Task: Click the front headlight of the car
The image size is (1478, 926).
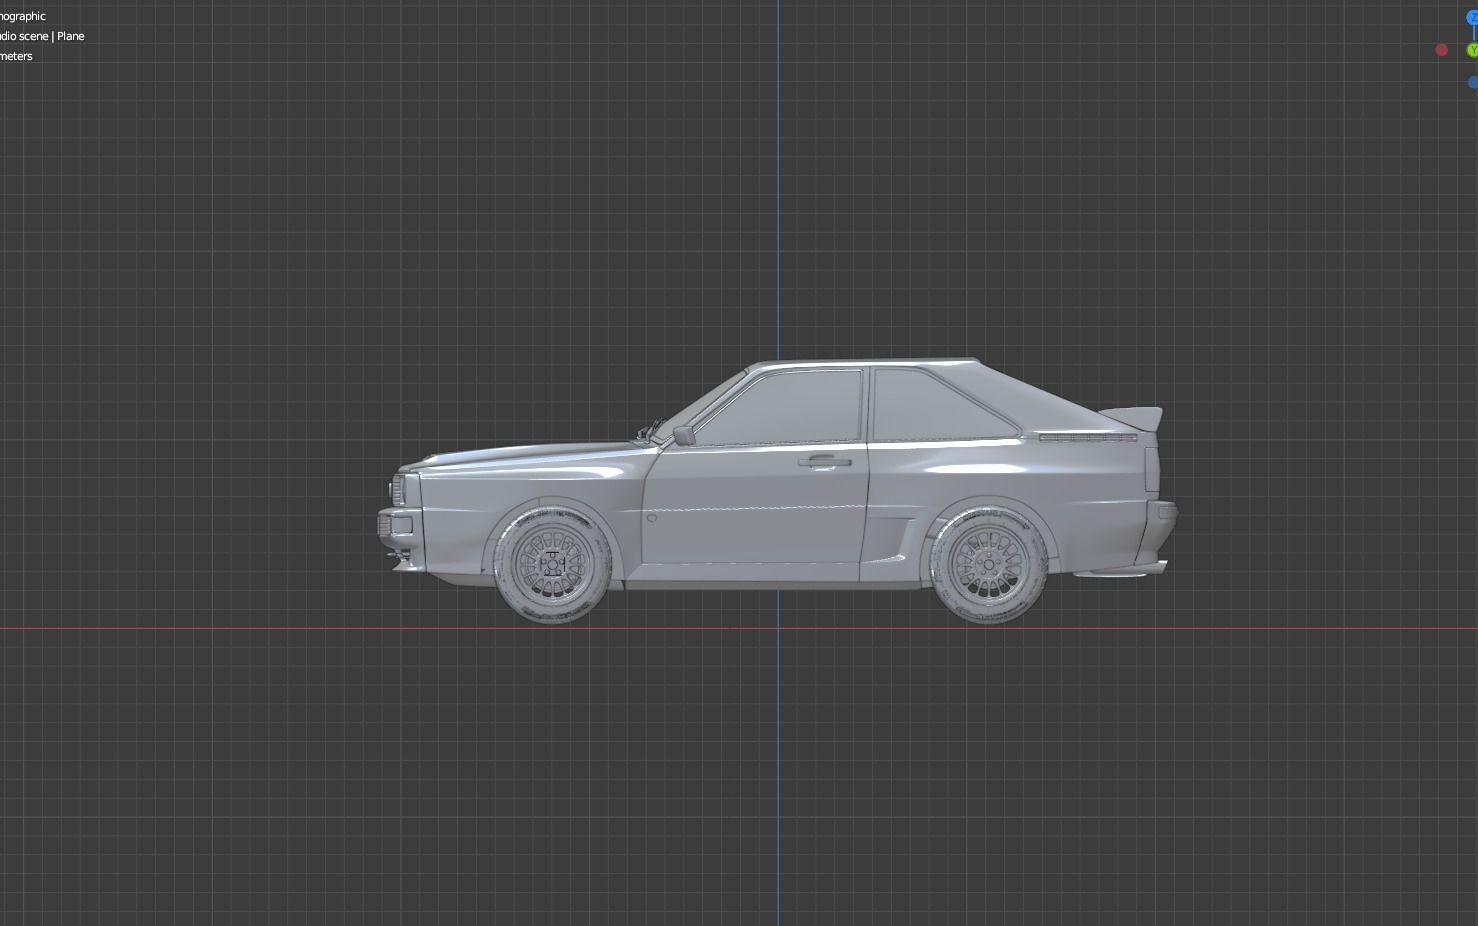Action: click(399, 490)
